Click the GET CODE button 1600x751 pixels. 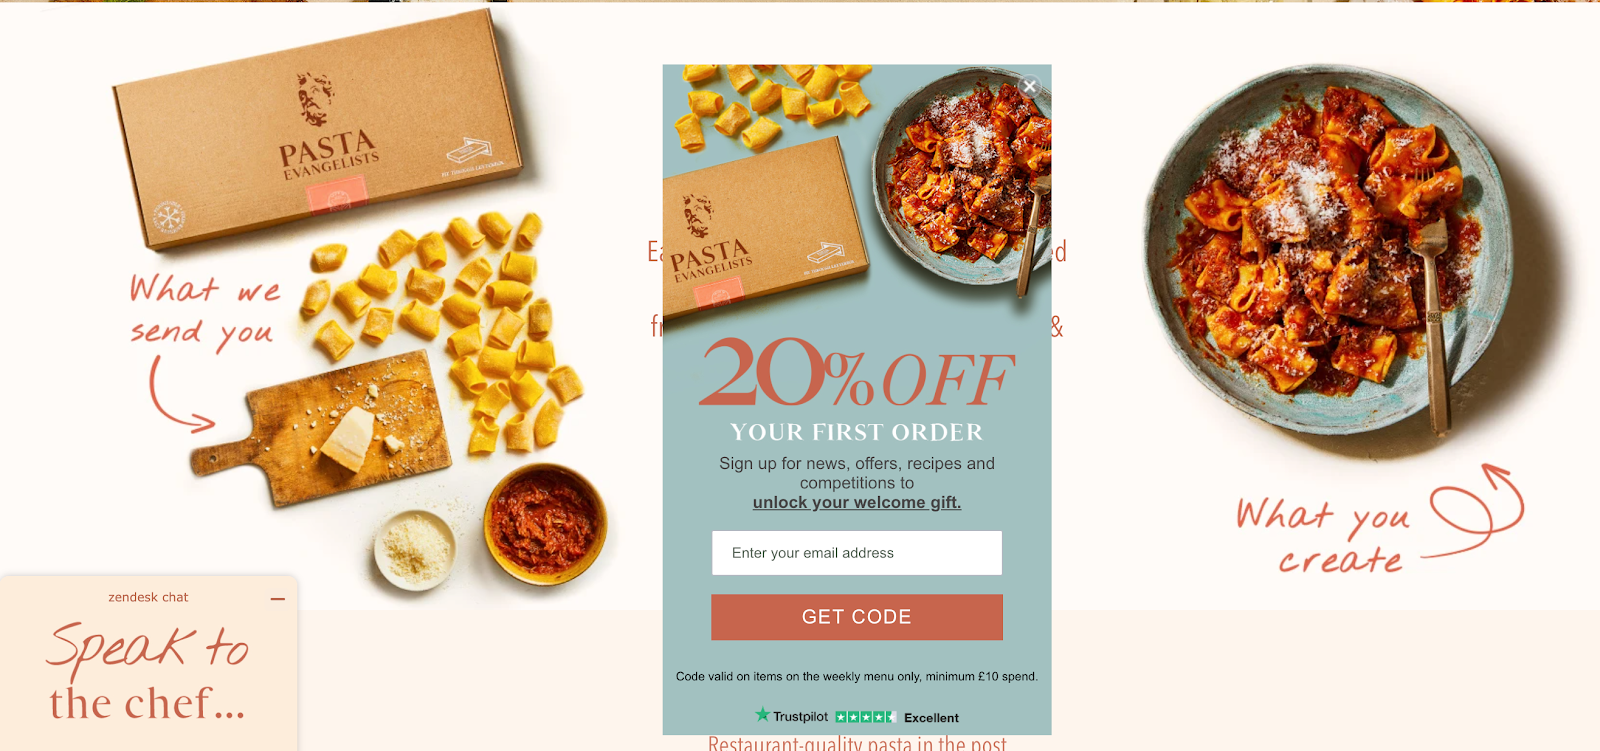(x=857, y=617)
